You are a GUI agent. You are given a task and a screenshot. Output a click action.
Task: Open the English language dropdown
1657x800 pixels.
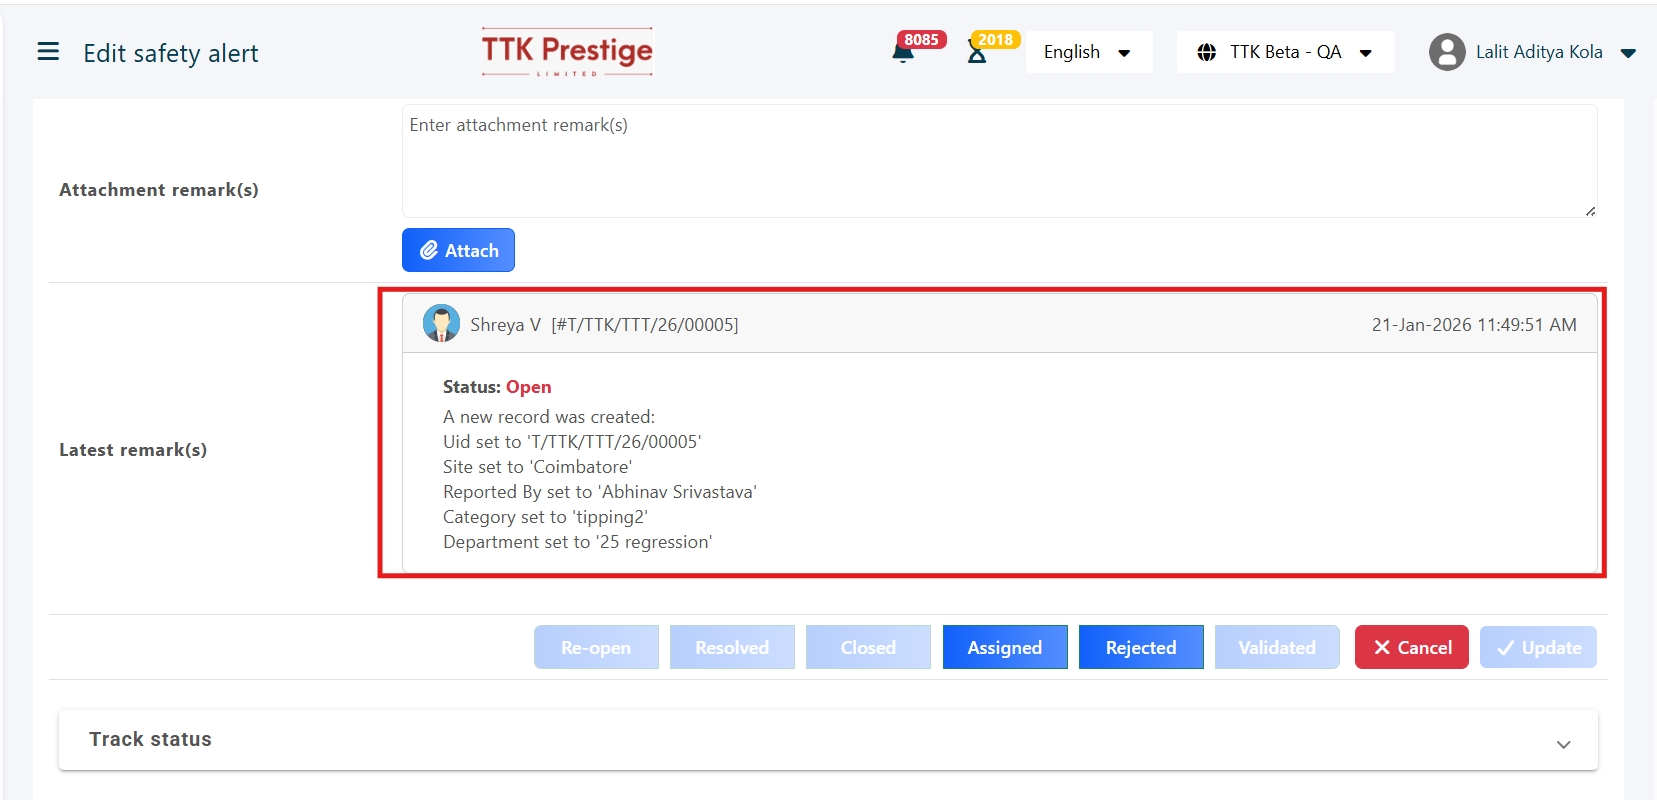point(1088,52)
